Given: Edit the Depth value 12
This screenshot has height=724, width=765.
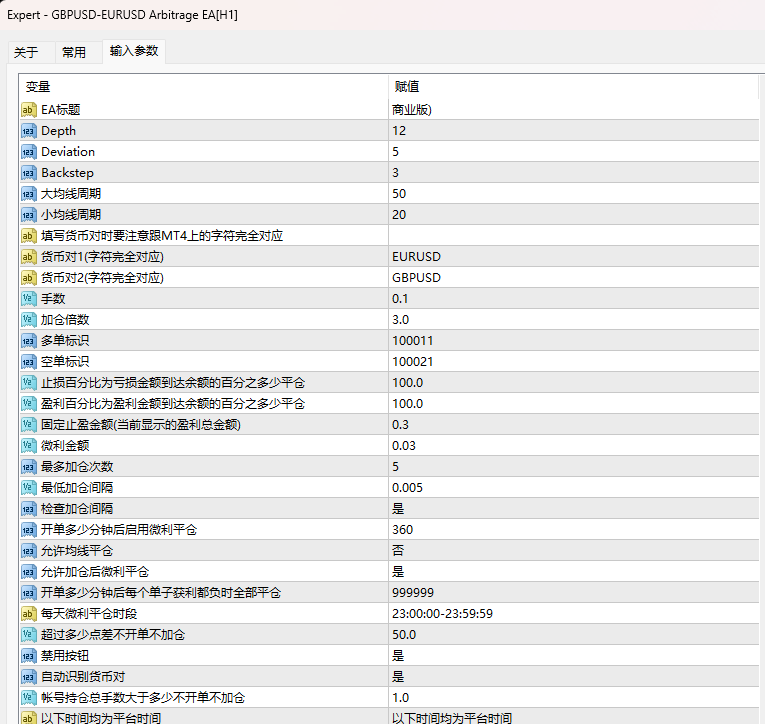Looking at the screenshot, I should [574, 131].
